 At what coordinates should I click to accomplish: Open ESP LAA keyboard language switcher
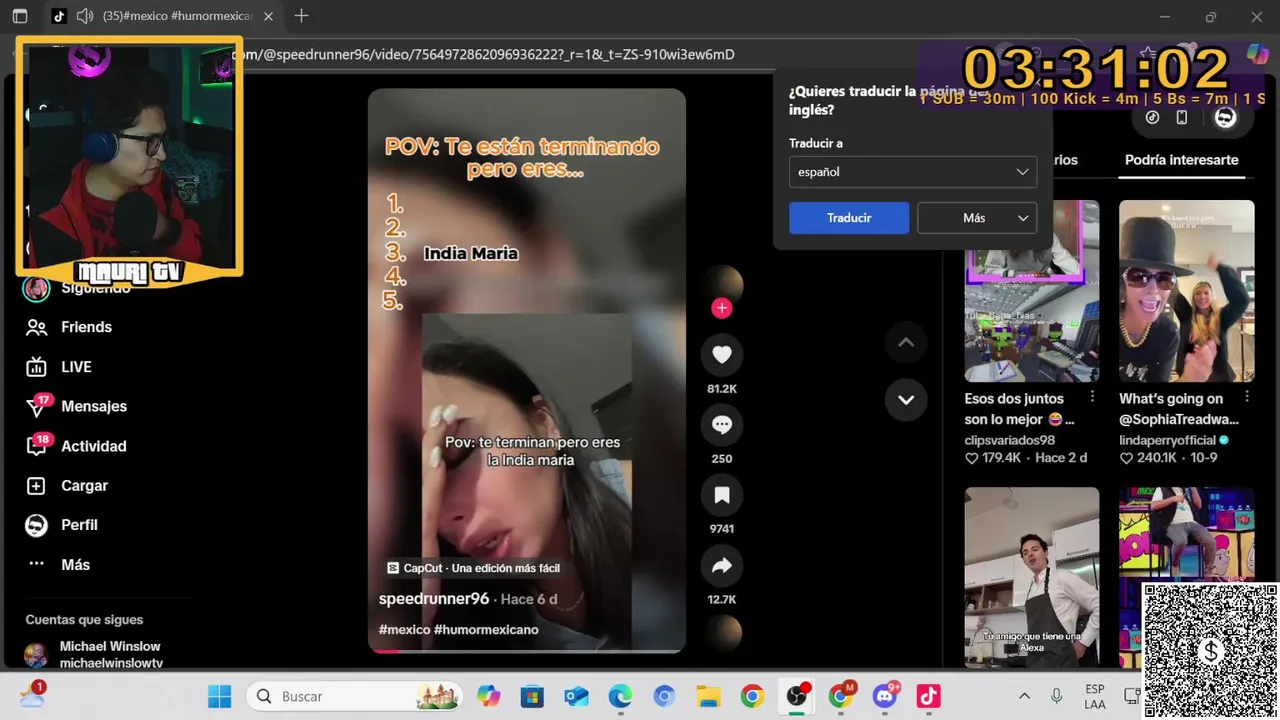(1094, 696)
